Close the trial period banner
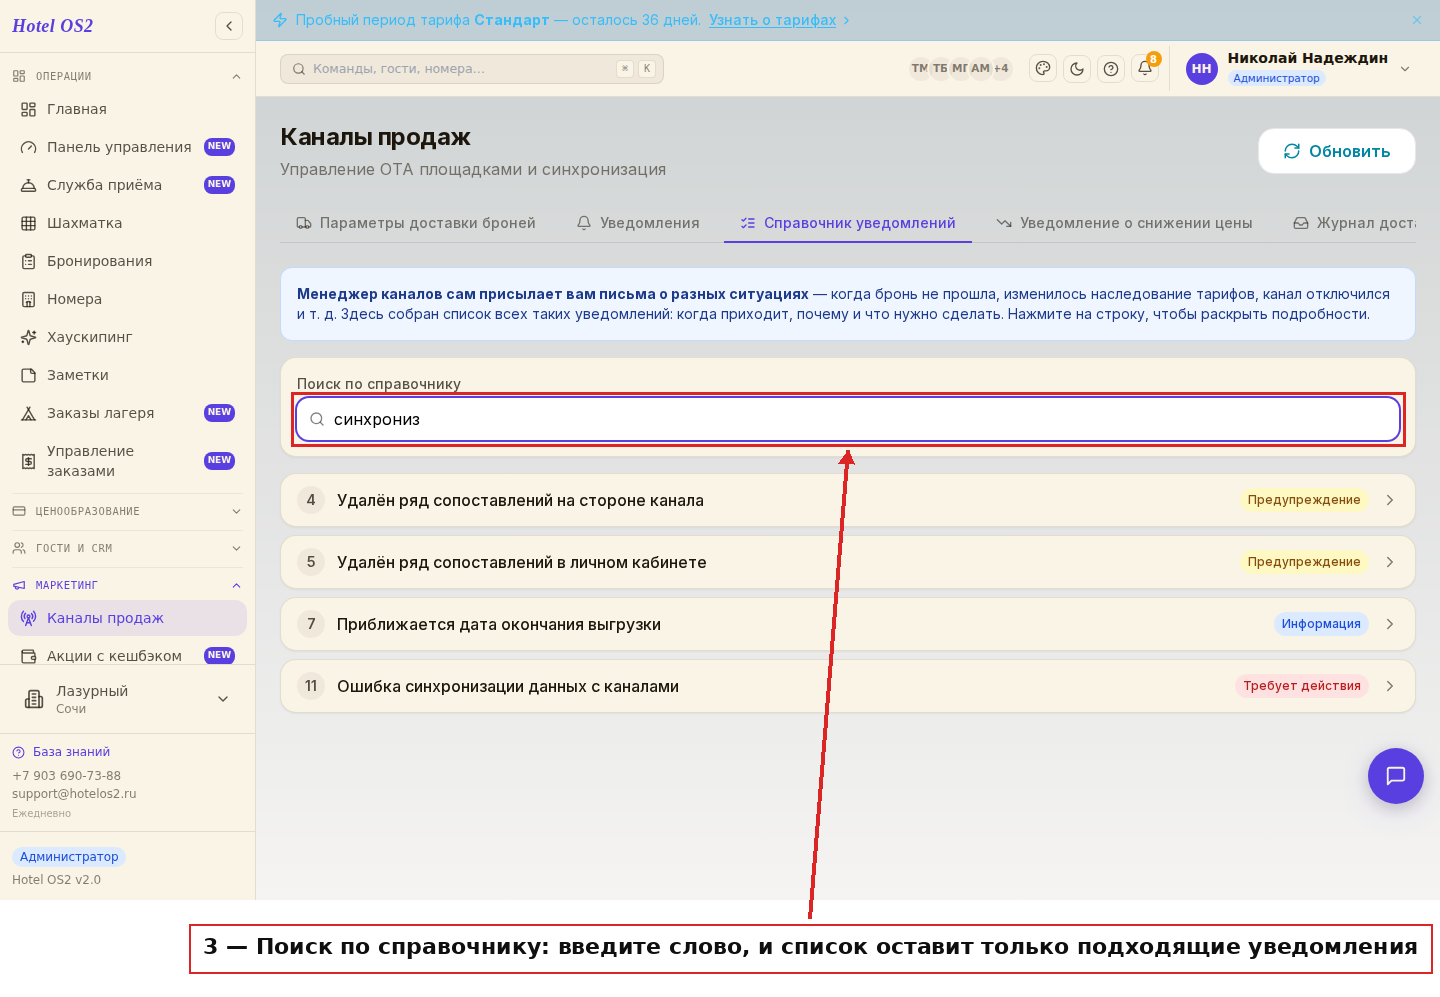The width and height of the screenshot is (1440, 997). [1417, 20]
